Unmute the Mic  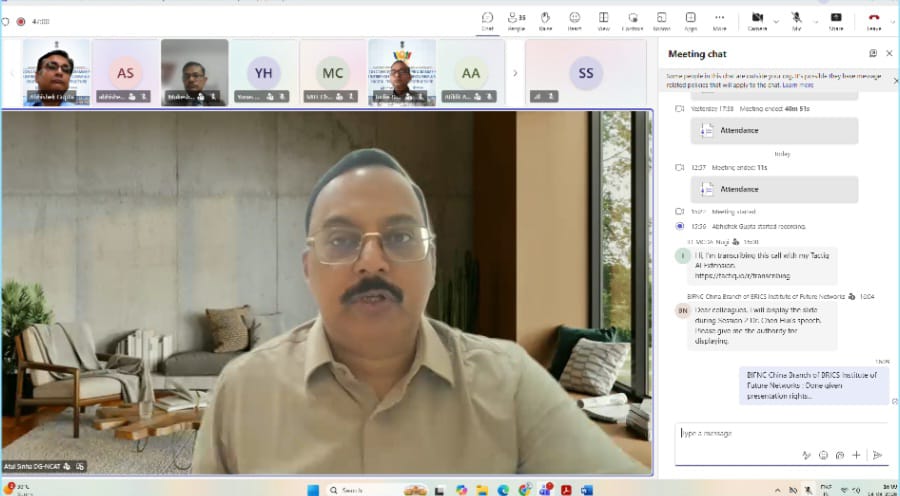797,21
